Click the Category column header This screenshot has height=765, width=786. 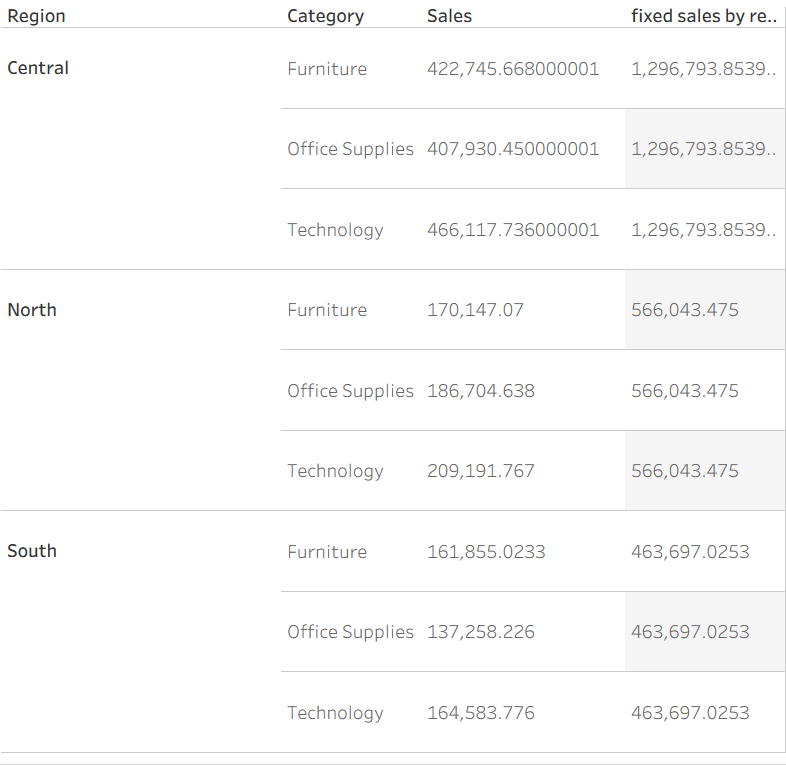point(325,16)
